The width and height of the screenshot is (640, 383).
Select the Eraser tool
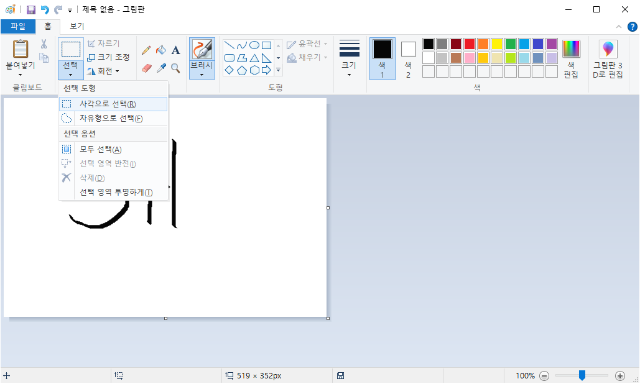(146, 68)
